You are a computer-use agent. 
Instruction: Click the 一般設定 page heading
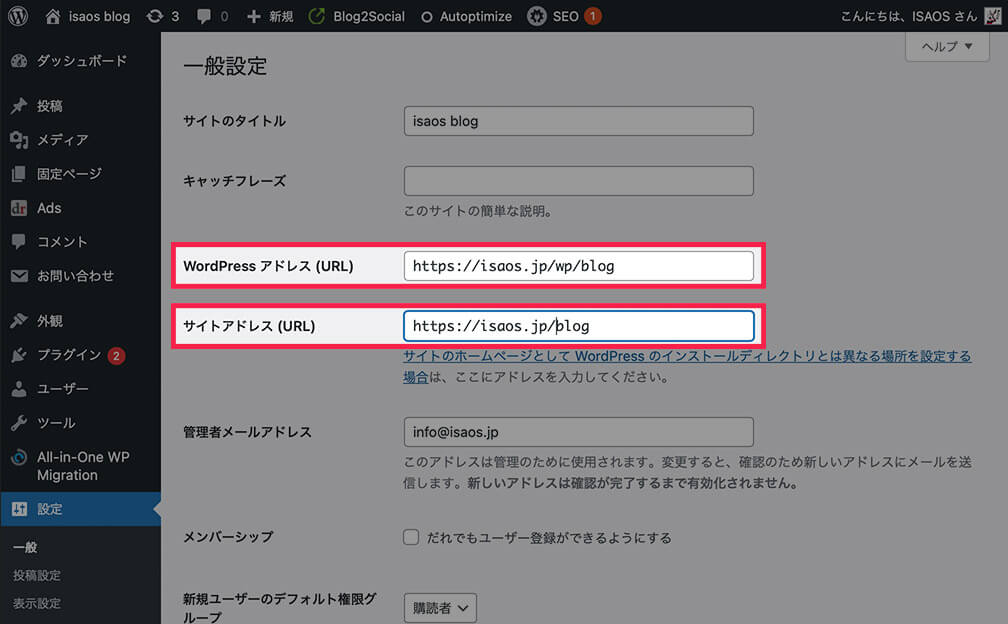pos(225,66)
